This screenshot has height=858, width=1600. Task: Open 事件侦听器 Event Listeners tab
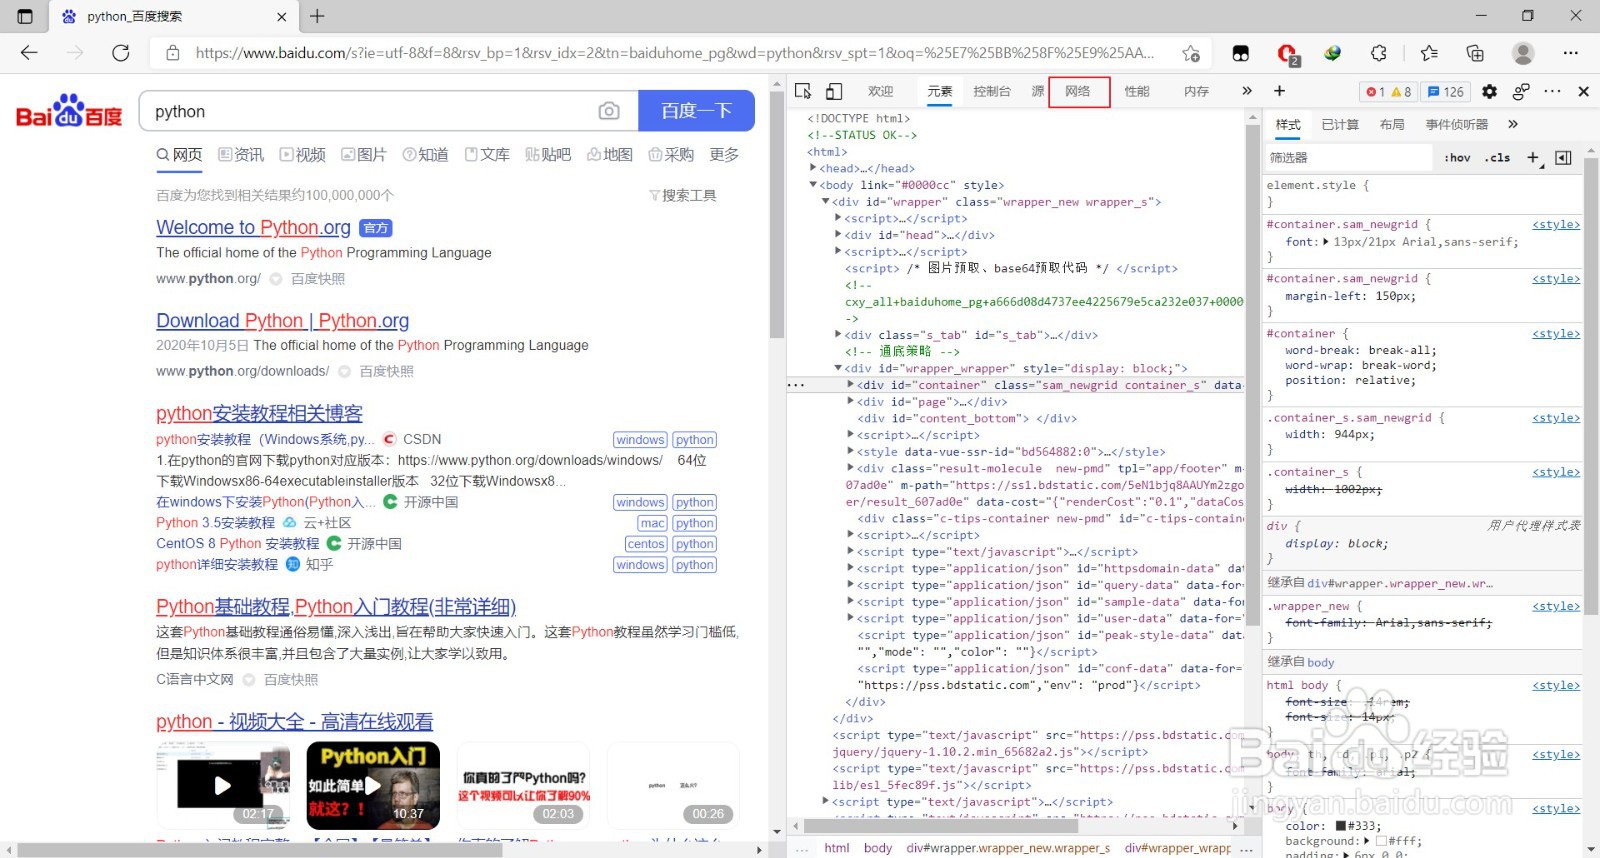(x=1457, y=124)
